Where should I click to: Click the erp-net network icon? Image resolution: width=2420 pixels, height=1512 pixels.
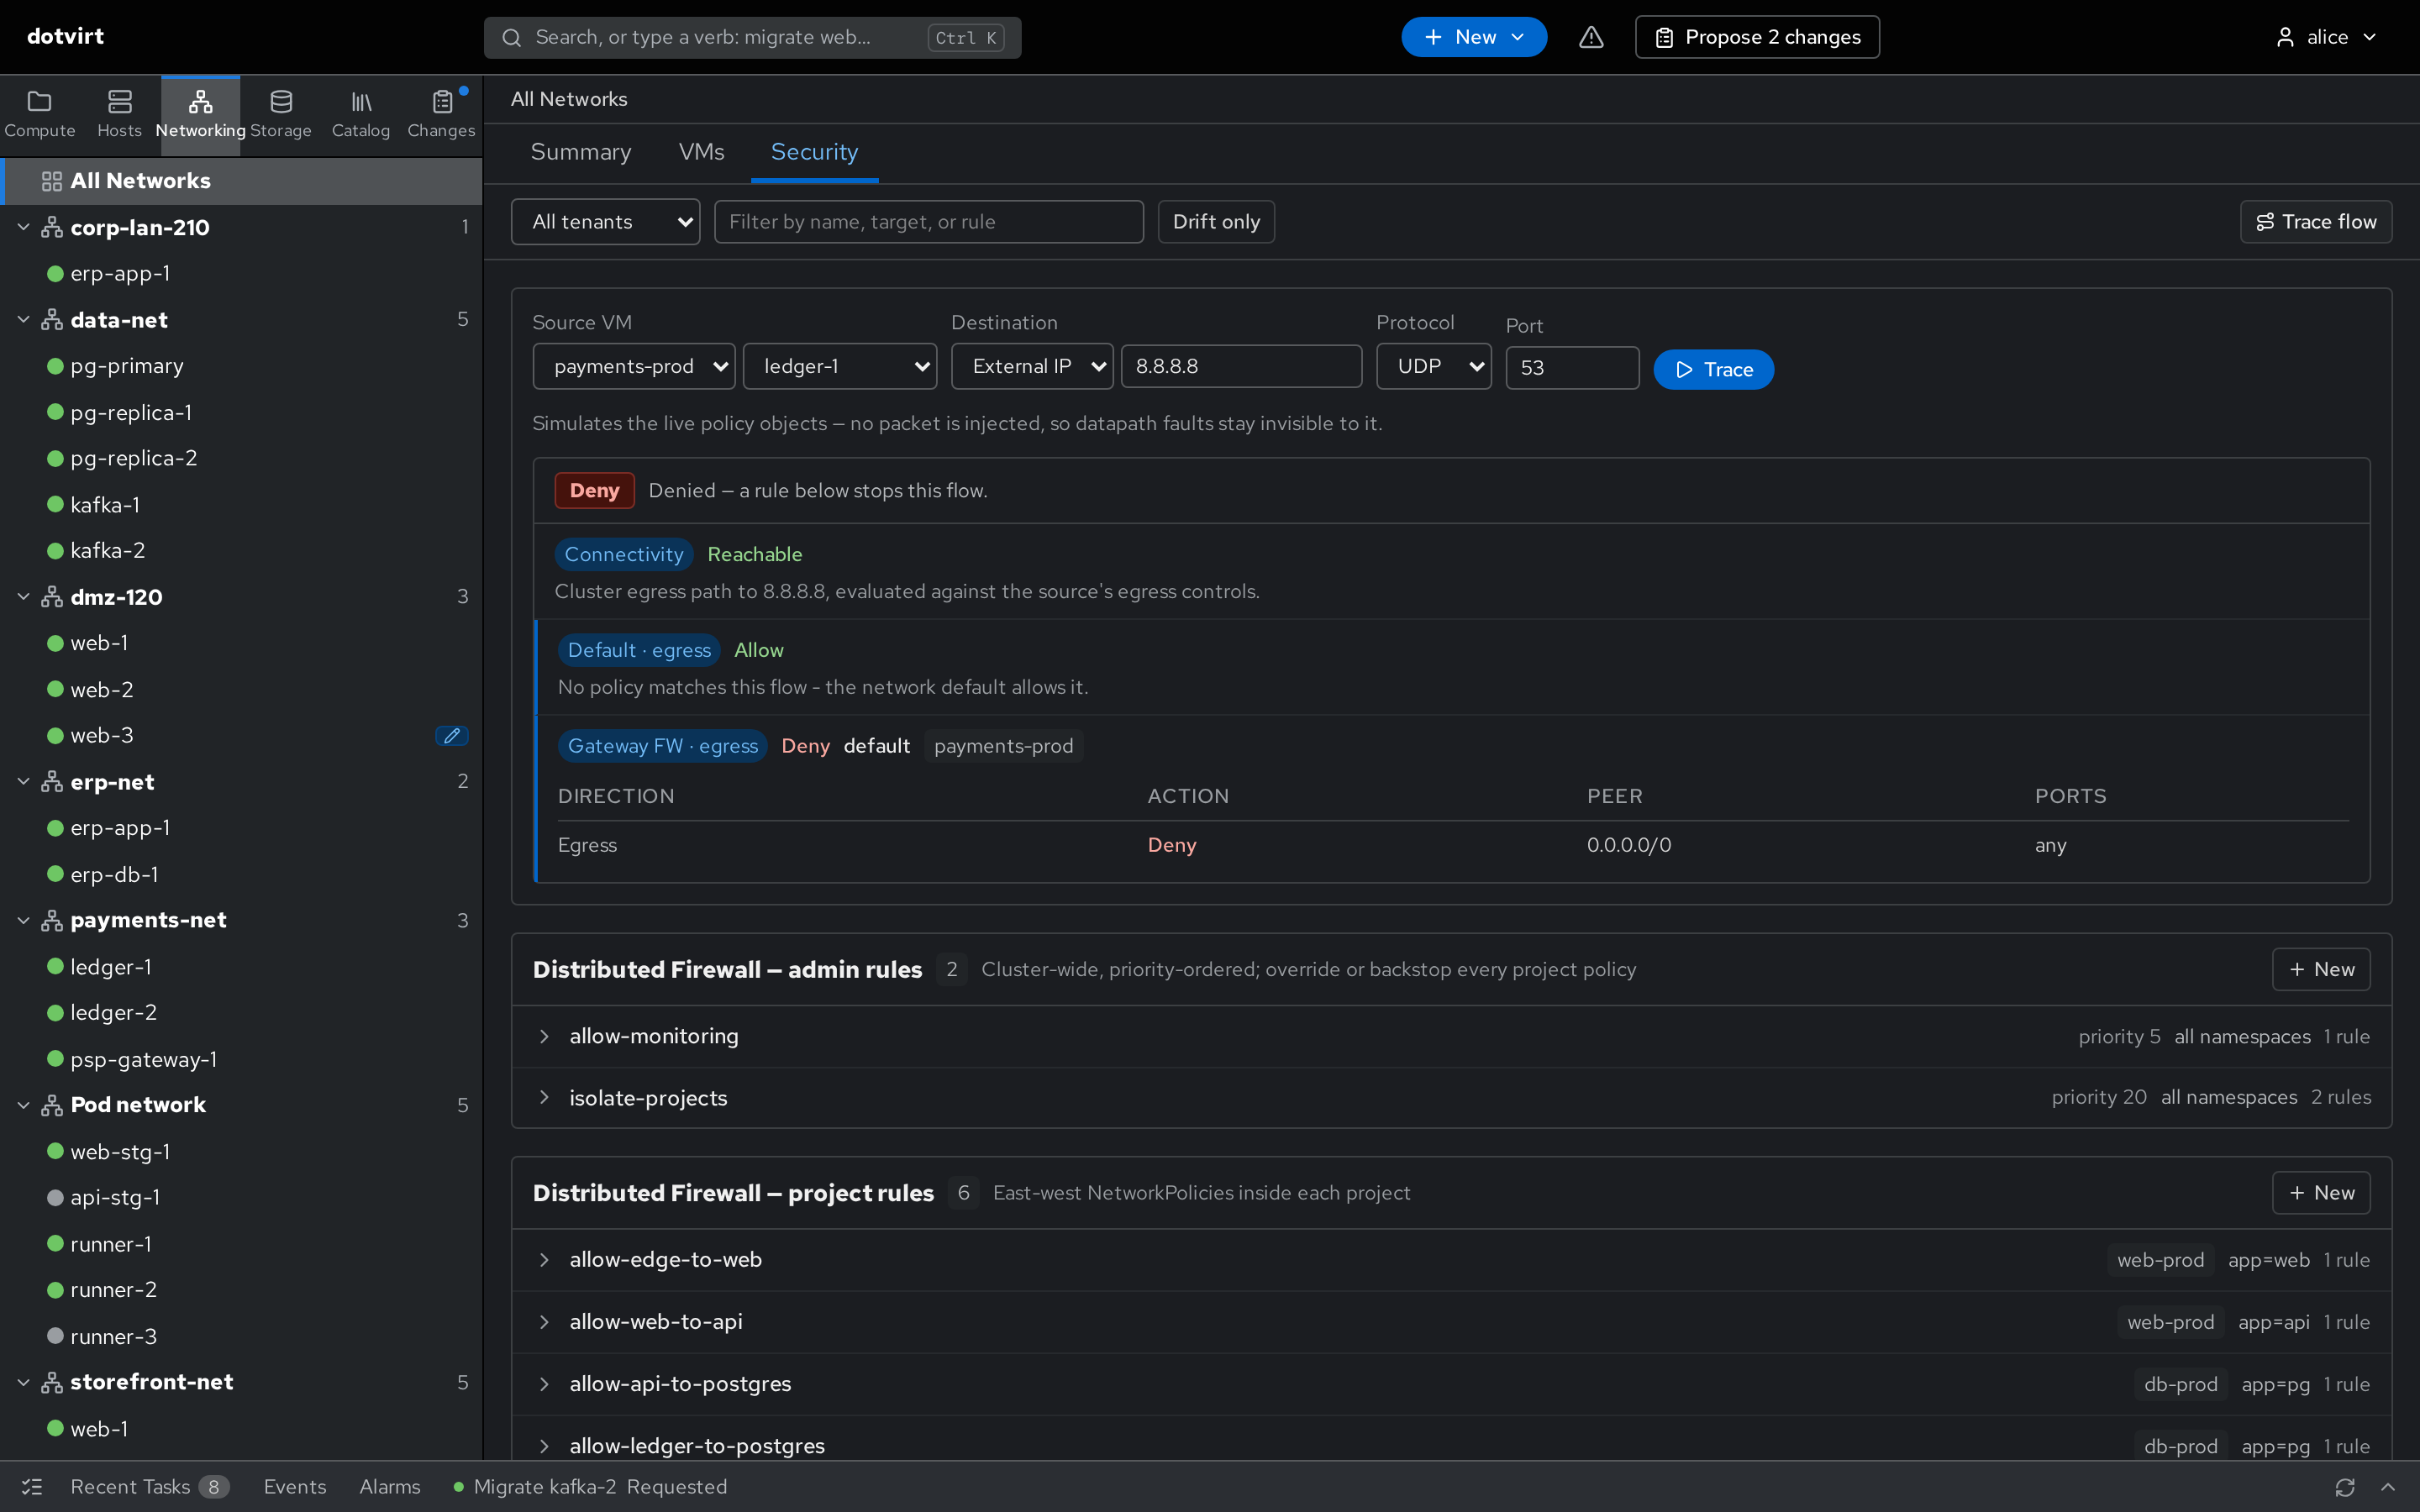[52, 782]
